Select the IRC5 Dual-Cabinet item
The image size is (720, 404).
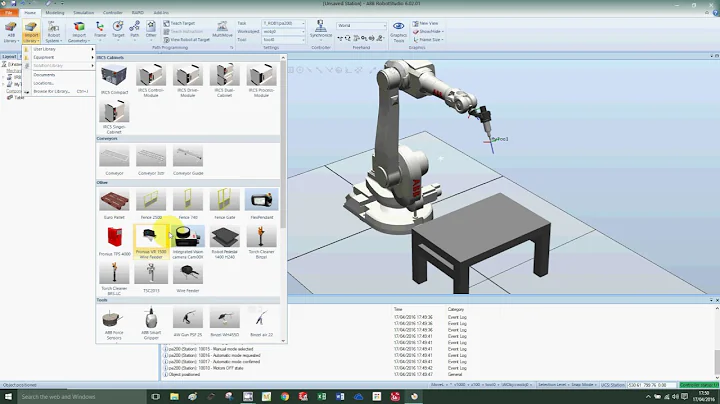[225, 80]
